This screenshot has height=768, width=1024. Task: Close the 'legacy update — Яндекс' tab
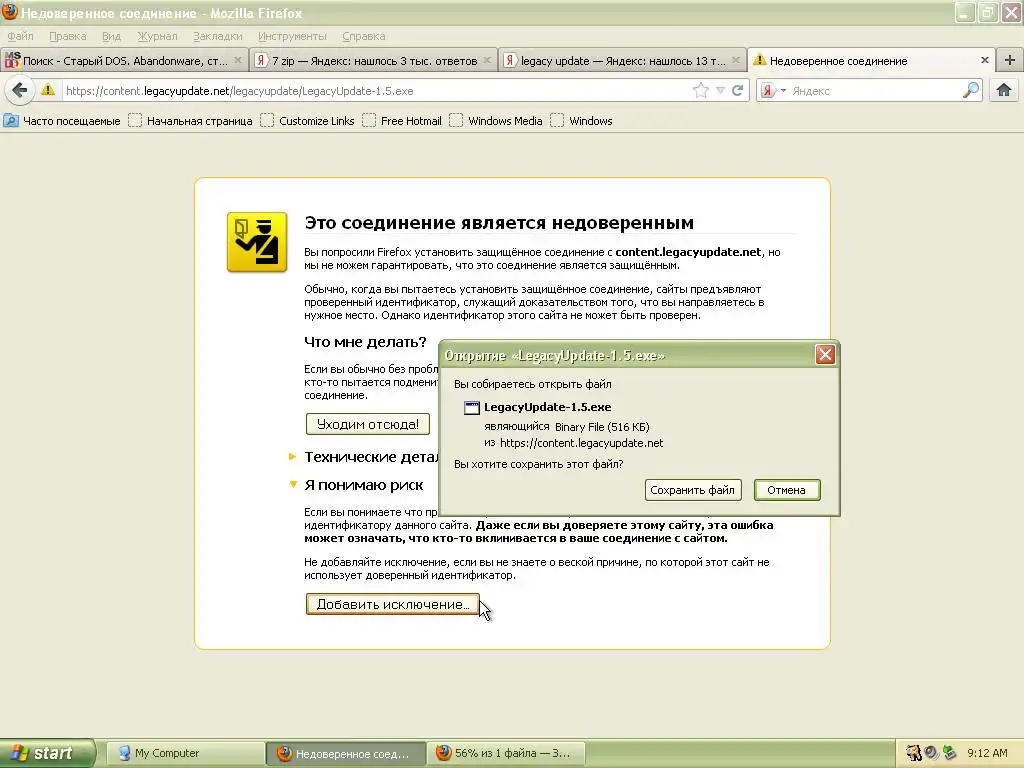tap(736, 60)
